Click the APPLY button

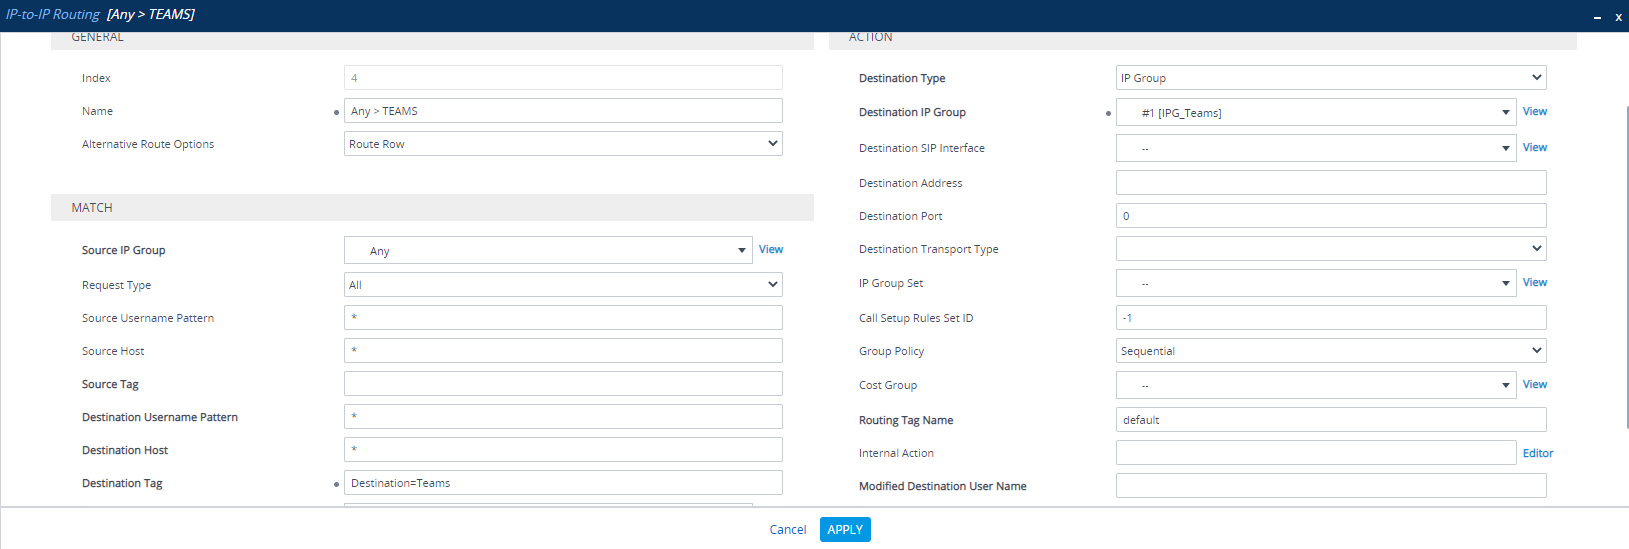[844, 530]
